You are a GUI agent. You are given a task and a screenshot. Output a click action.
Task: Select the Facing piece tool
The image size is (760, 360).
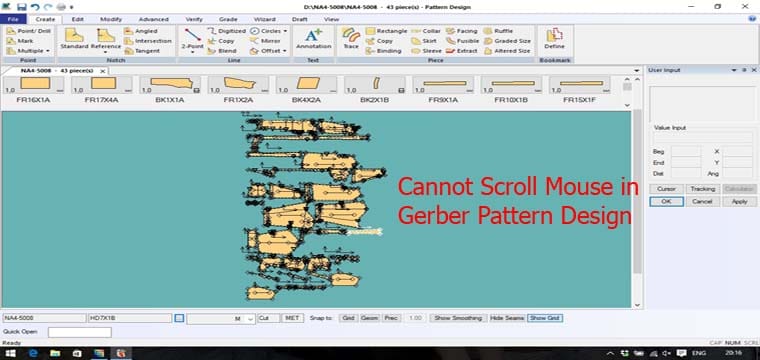click(462, 31)
